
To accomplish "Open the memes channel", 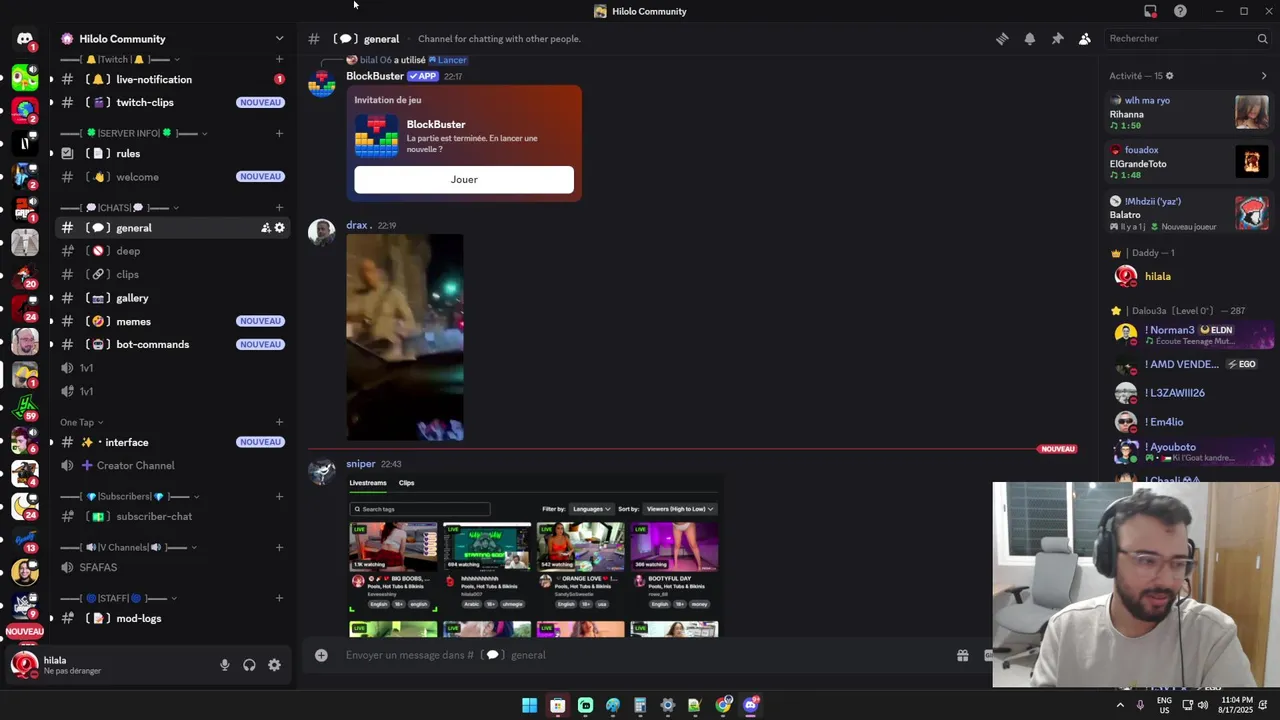I will point(173,321).
